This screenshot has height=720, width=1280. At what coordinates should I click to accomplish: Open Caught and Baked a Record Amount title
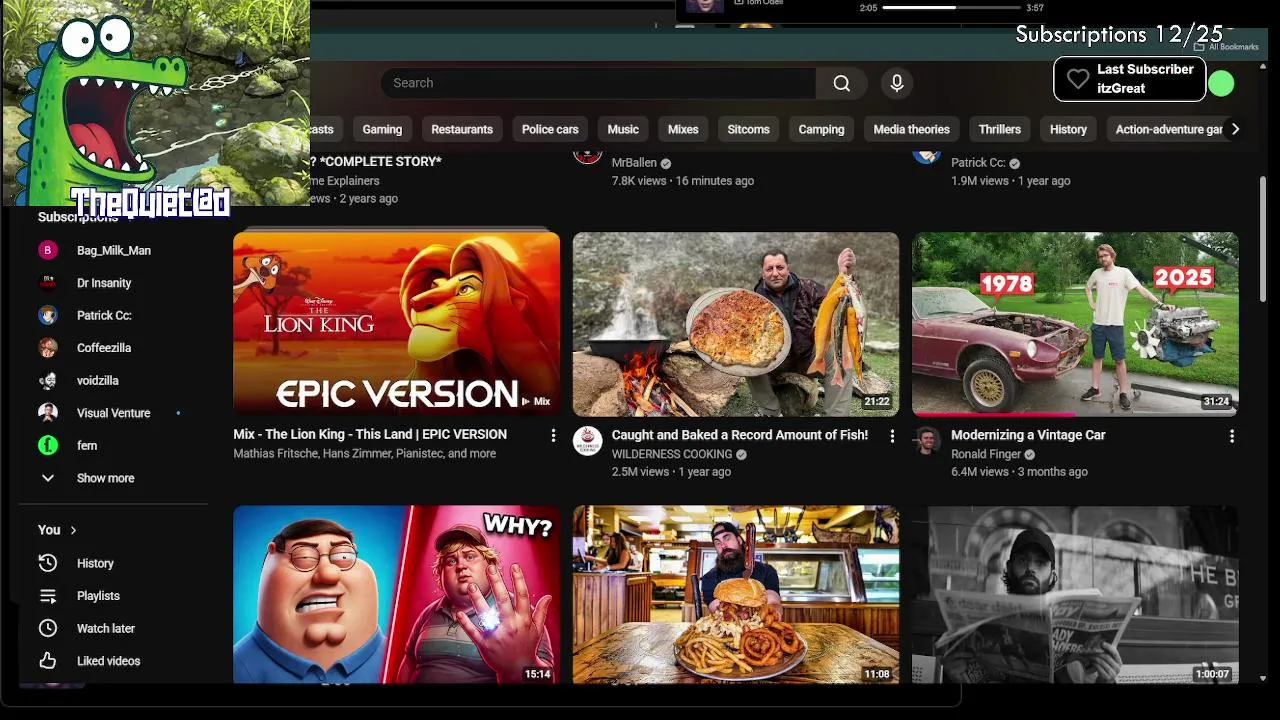click(740, 435)
